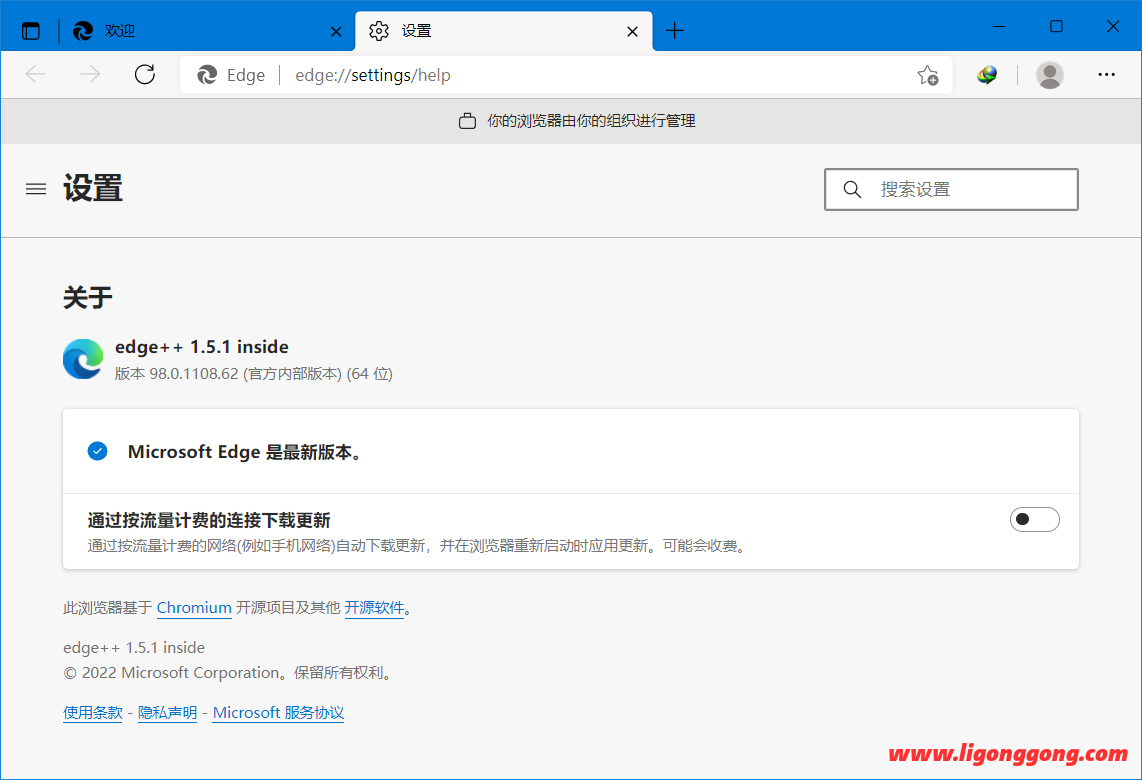Select the 设置 tab

(503, 31)
